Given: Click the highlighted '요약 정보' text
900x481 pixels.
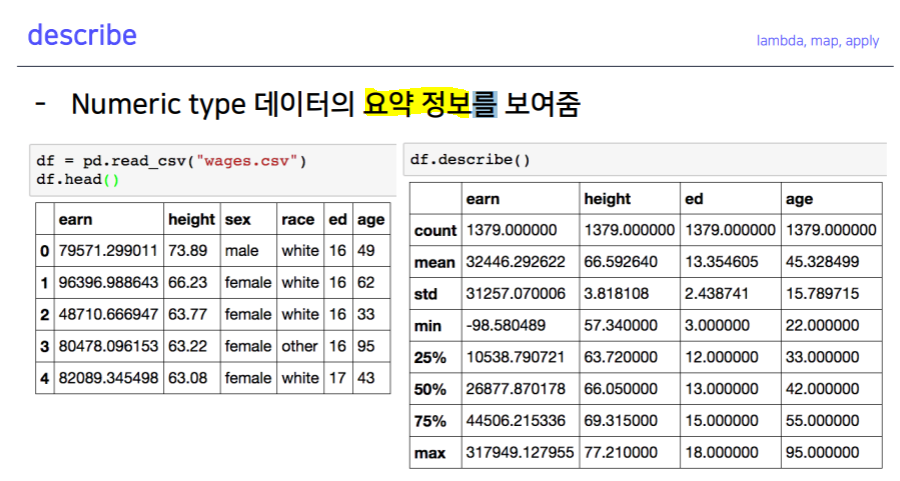Looking at the screenshot, I should tap(417, 103).
